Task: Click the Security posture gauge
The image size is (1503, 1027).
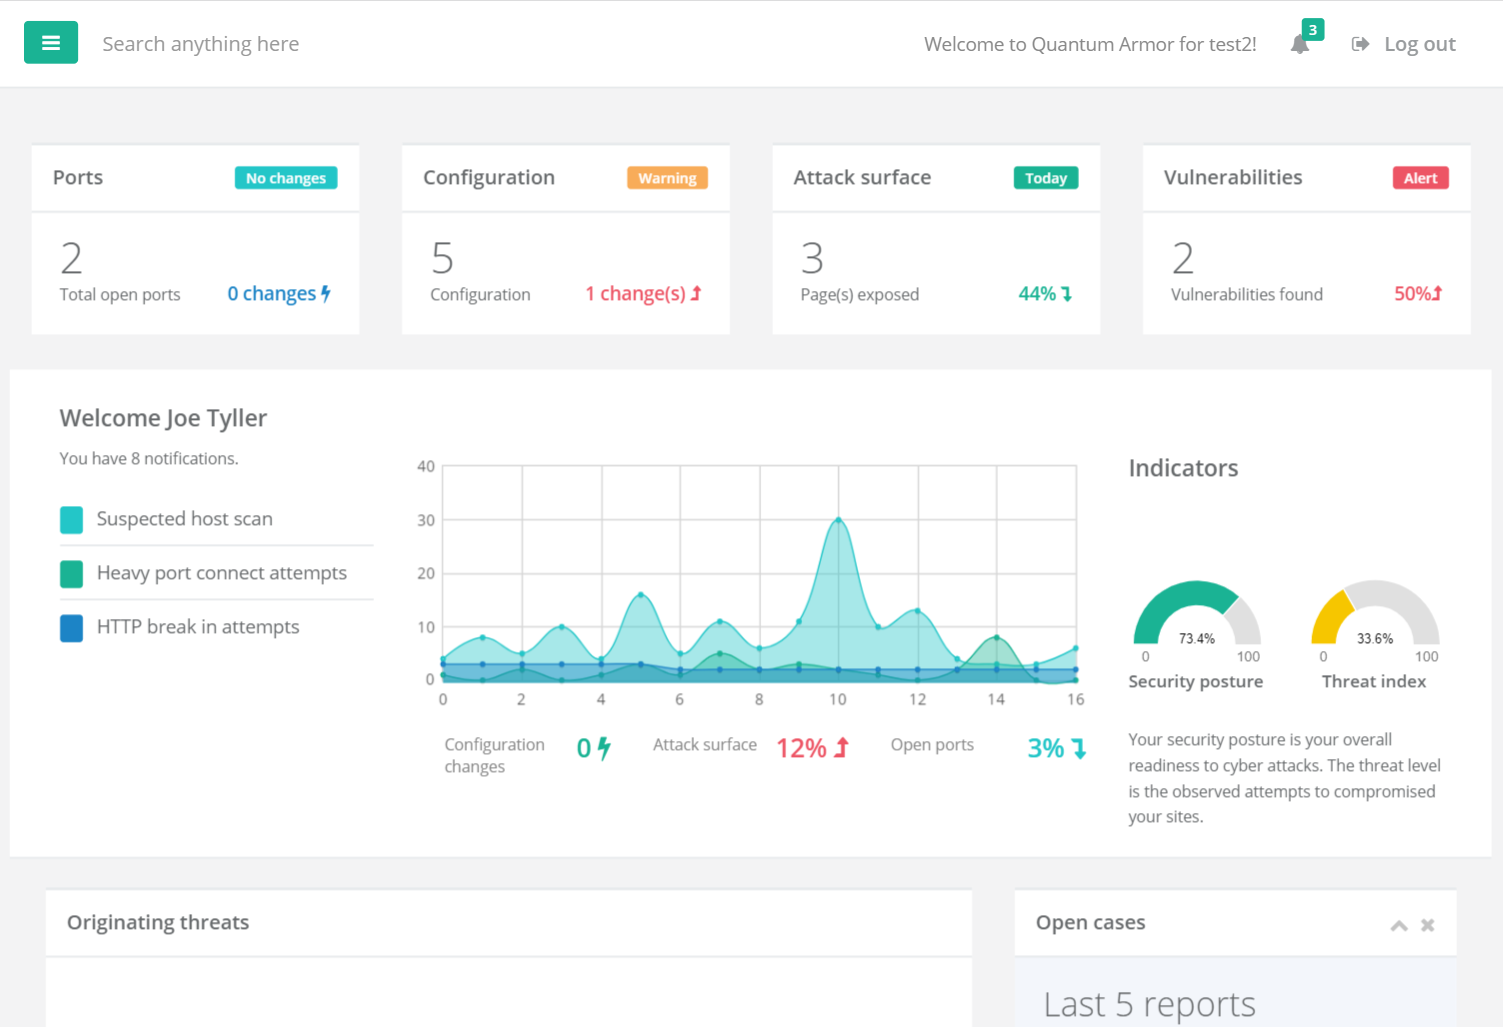Action: pos(1196,615)
